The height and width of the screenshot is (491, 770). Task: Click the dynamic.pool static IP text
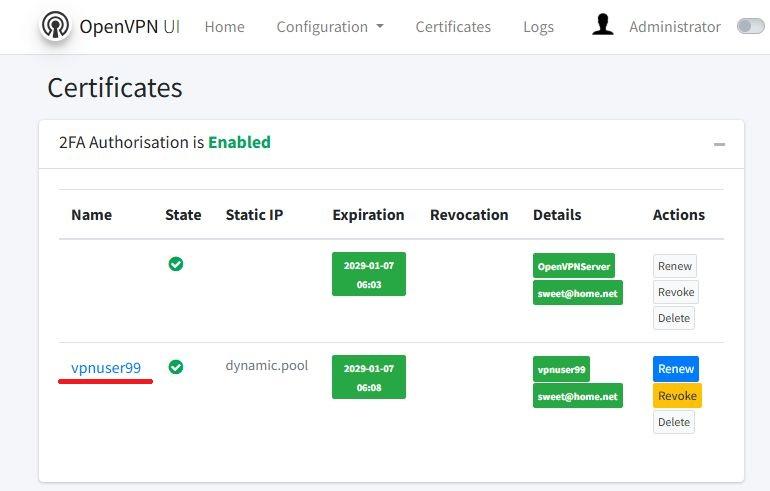(267, 365)
